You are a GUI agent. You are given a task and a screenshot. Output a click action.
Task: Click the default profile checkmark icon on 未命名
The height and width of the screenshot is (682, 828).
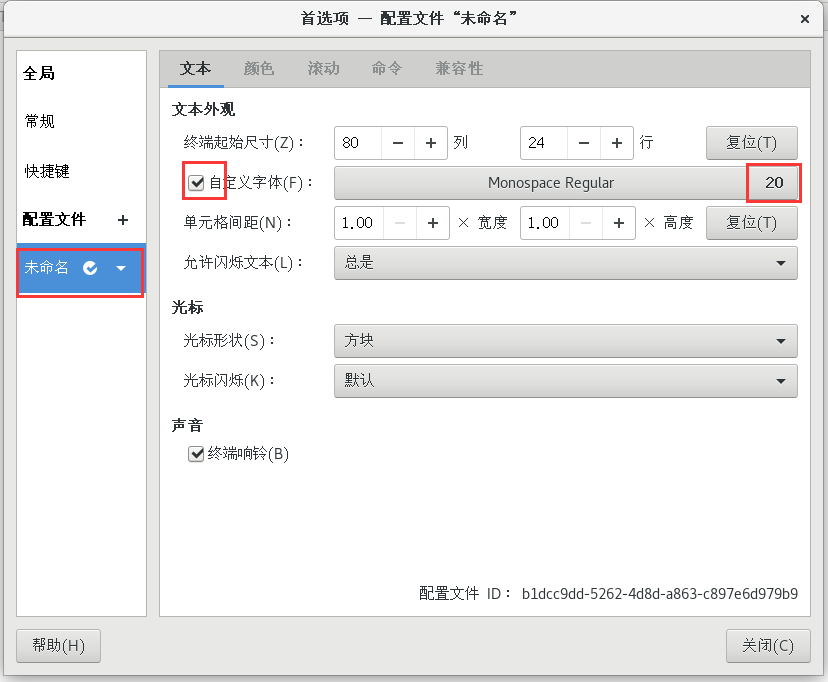(90, 268)
